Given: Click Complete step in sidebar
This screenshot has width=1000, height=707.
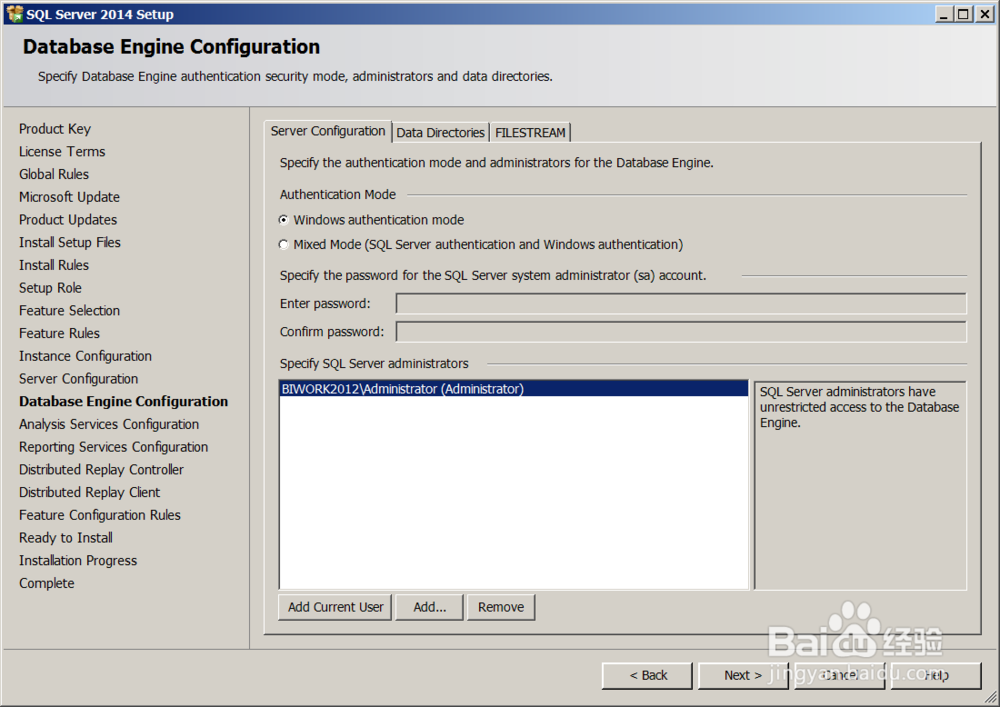Looking at the screenshot, I should (47, 583).
